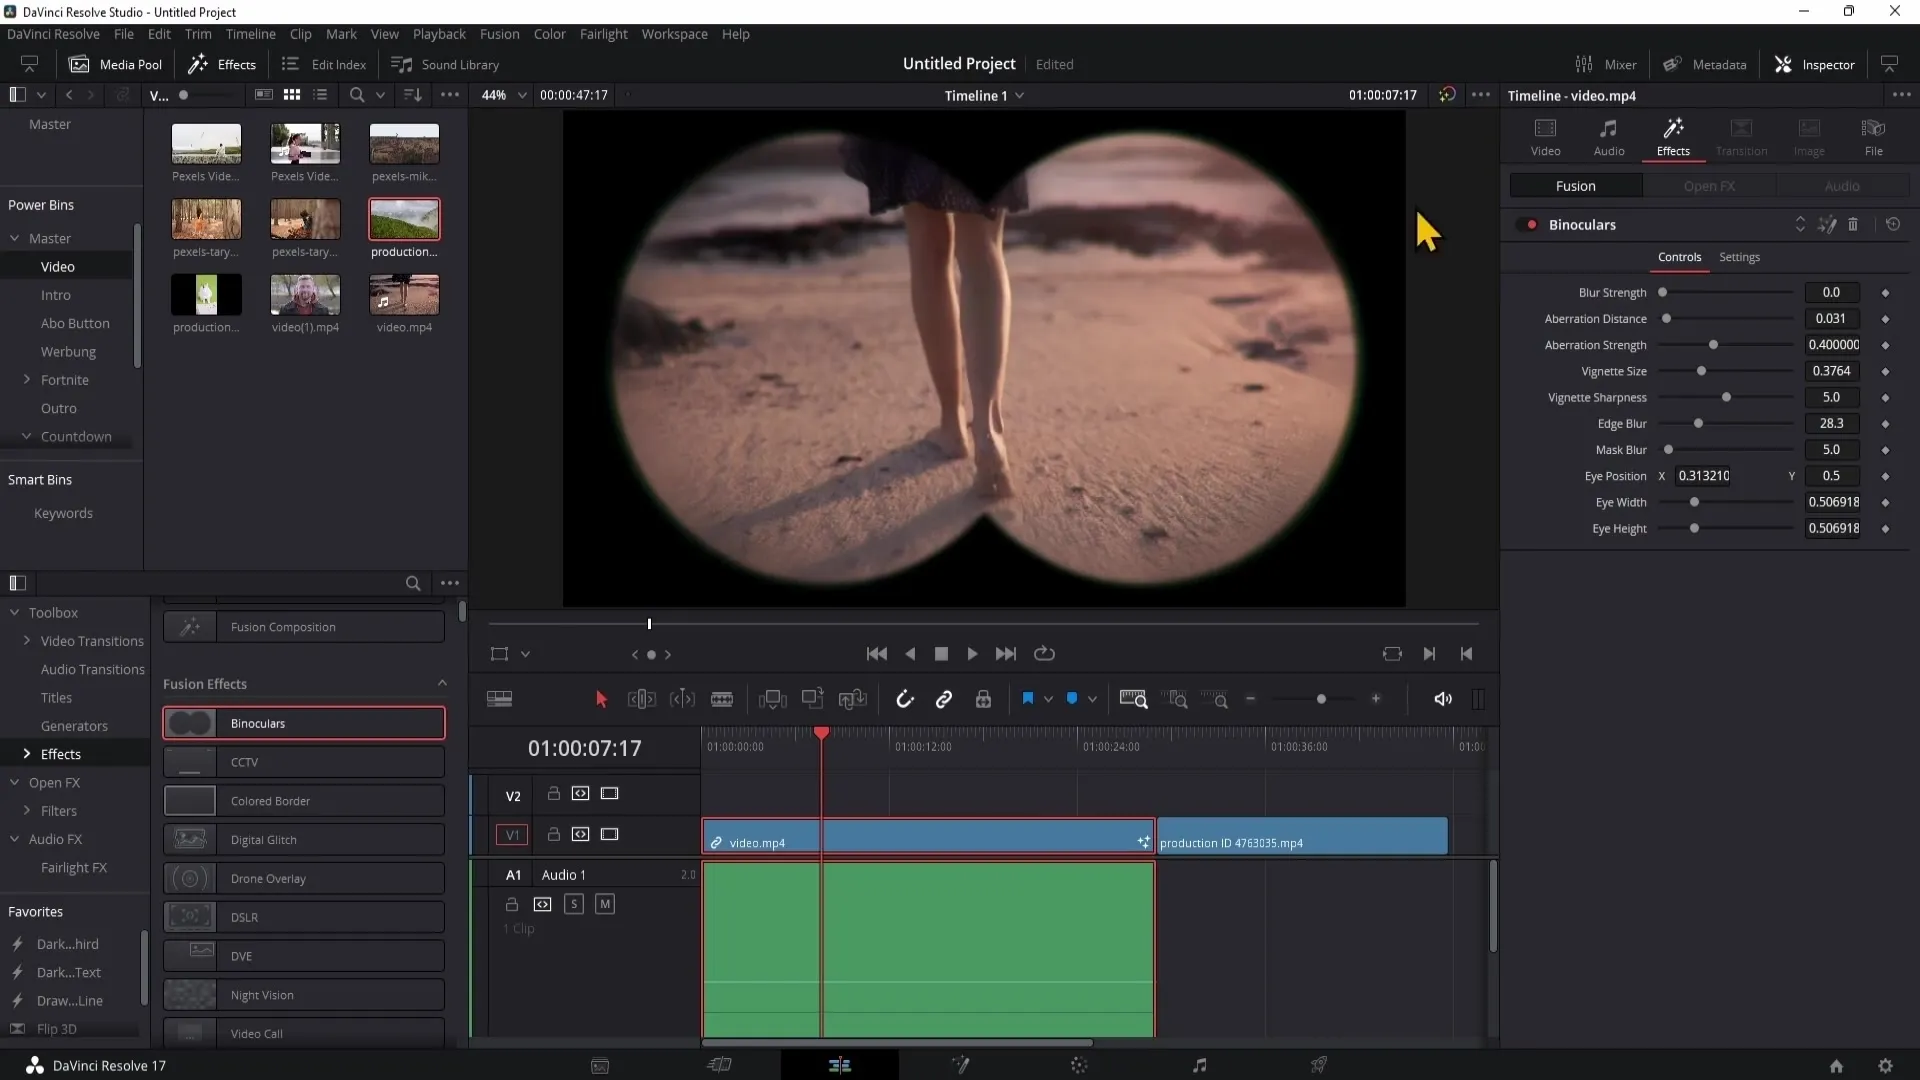Click the Binoculars fusion effect icon
Viewport: 1920px width, 1080px height.
pyautogui.click(x=190, y=723)
